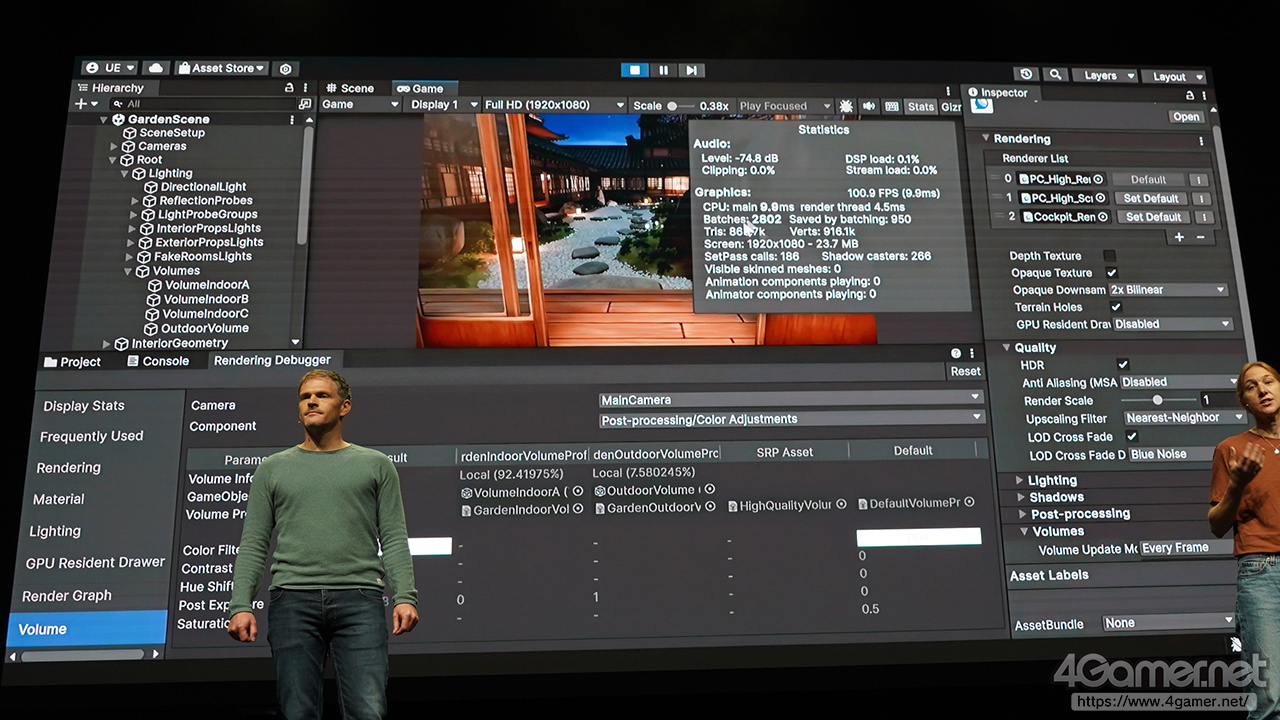1280x720 pixels.
Task: Remove a renderer with the minus icon
Action: [x=1200, y=237]
